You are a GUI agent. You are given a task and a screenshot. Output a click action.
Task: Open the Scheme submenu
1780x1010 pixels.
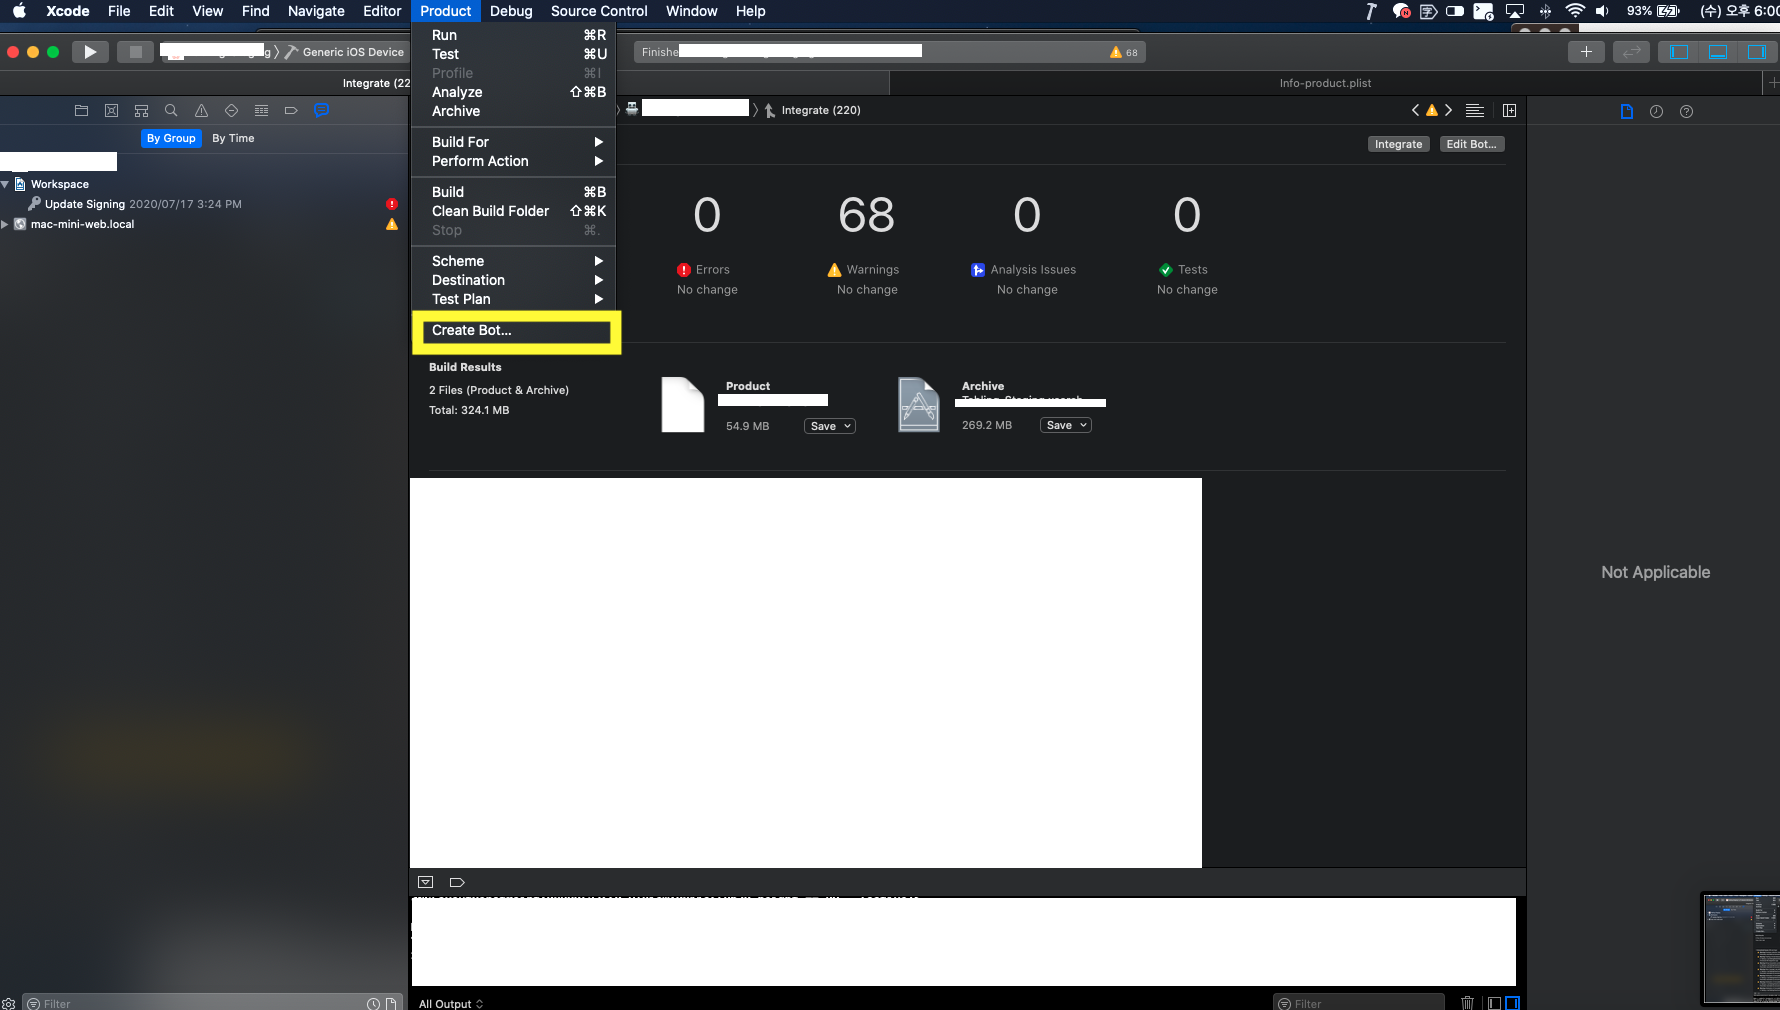click(513, 261)
